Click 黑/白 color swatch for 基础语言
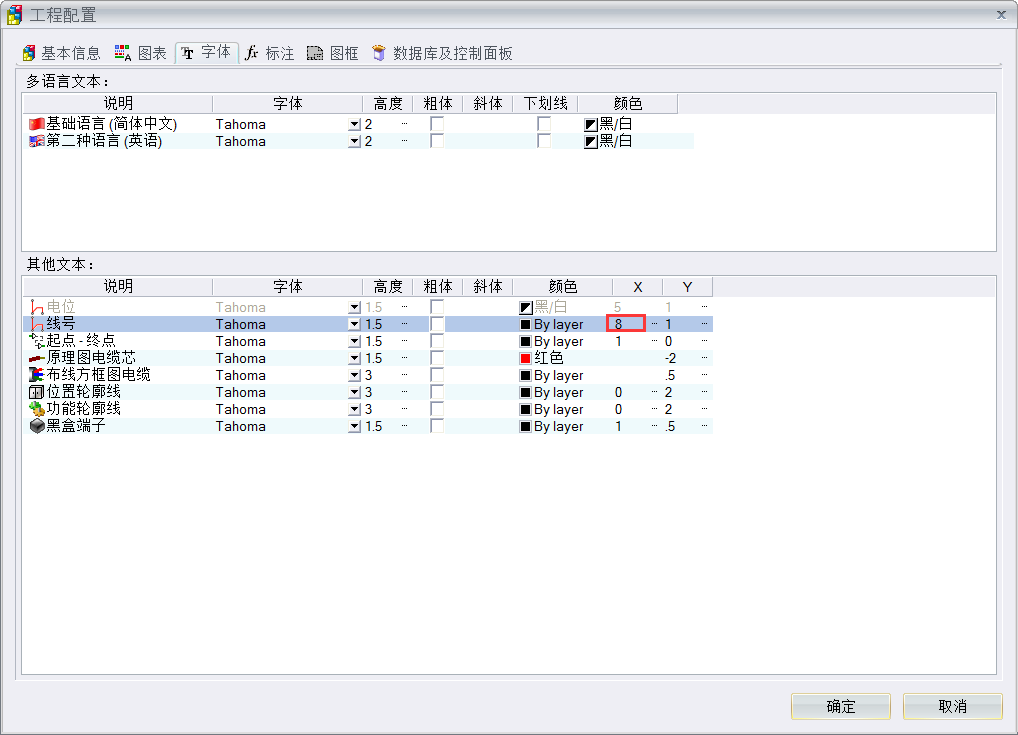The height and width of the screenshot is (735, 1018). 590,125
